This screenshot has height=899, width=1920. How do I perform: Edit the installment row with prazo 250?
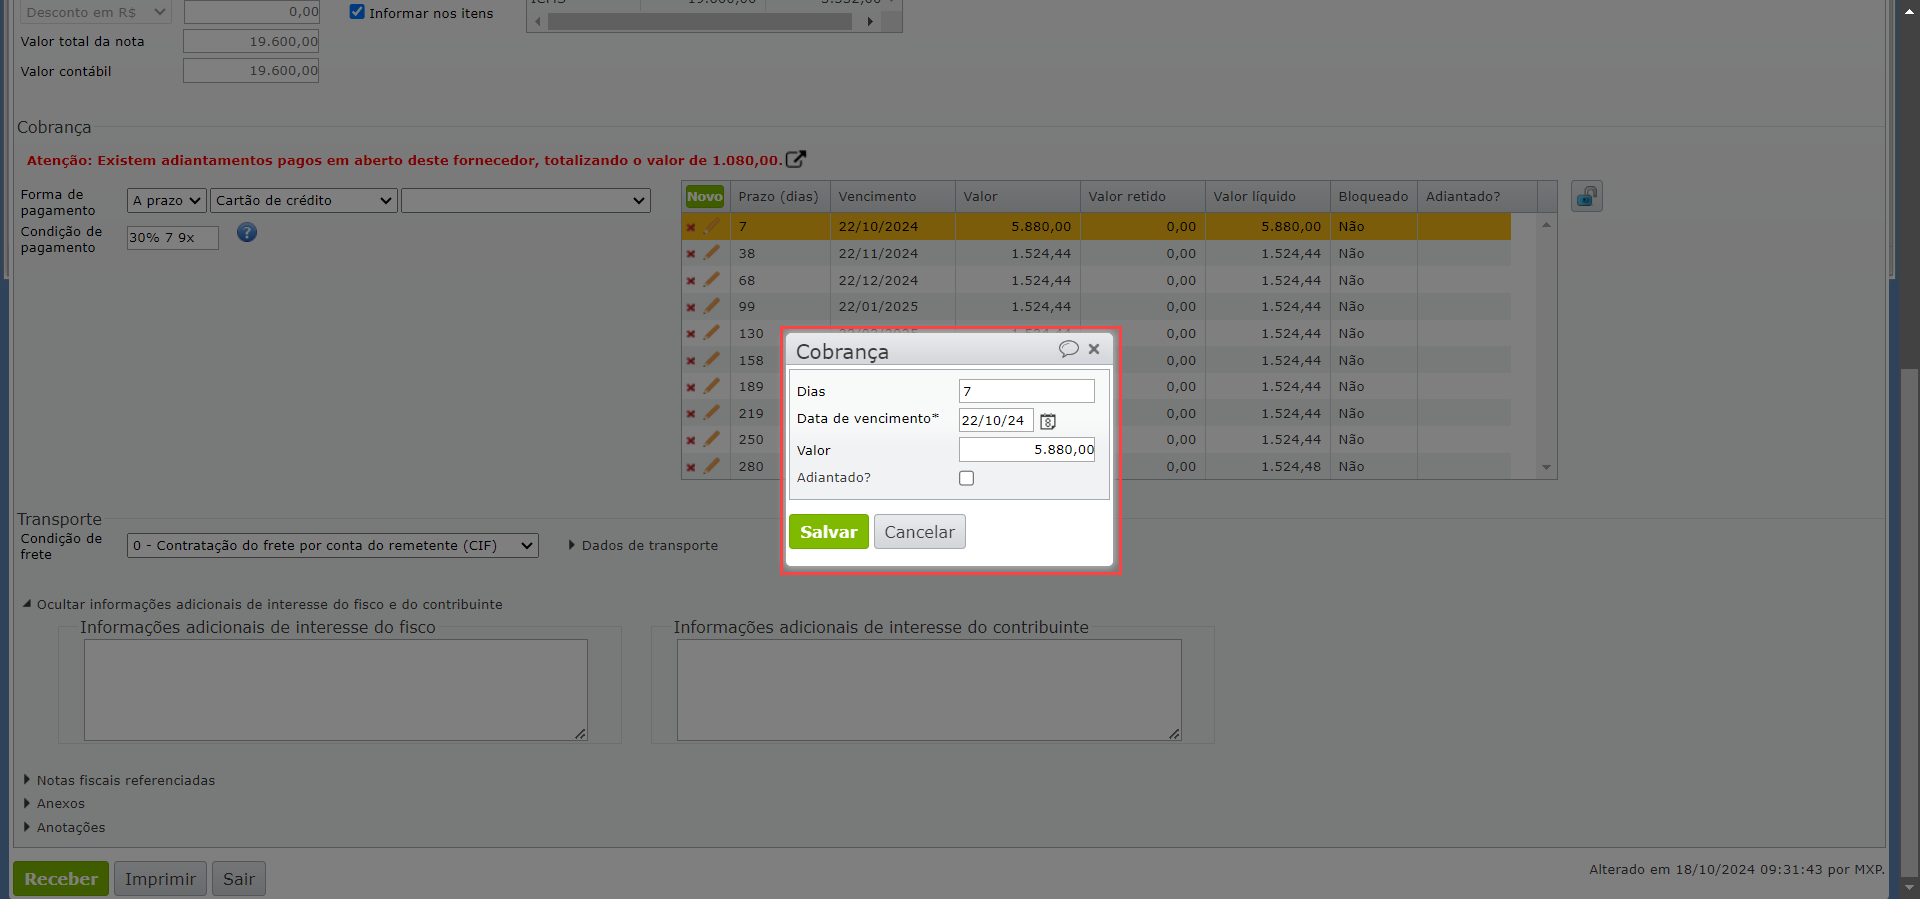tap(712, 439)
